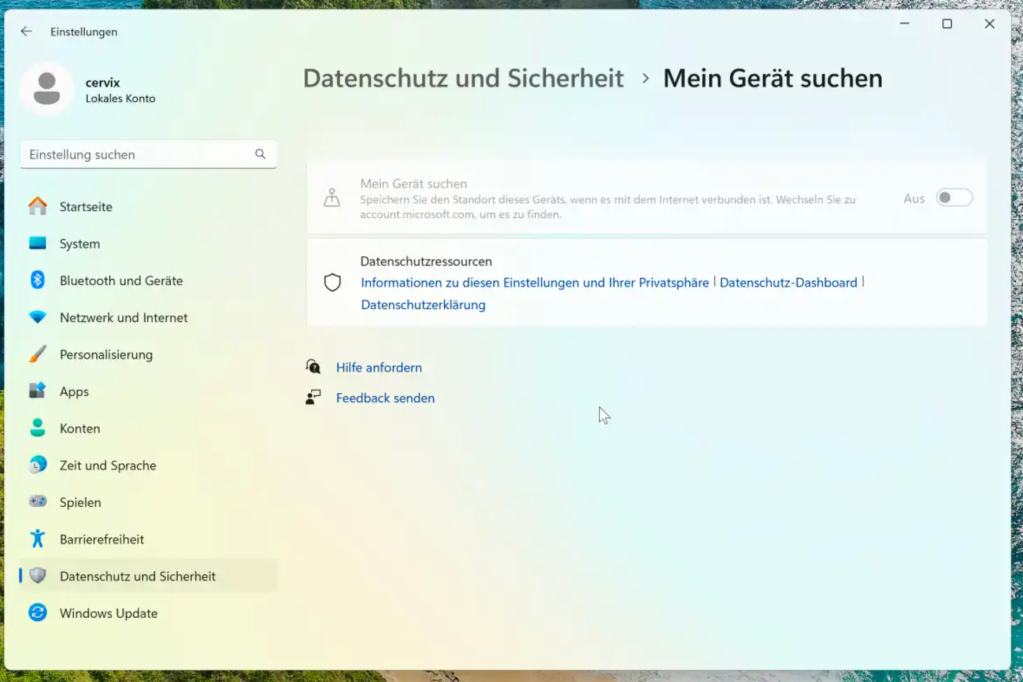Open the Datenschutzerklärung link

[x=423, y=305]
